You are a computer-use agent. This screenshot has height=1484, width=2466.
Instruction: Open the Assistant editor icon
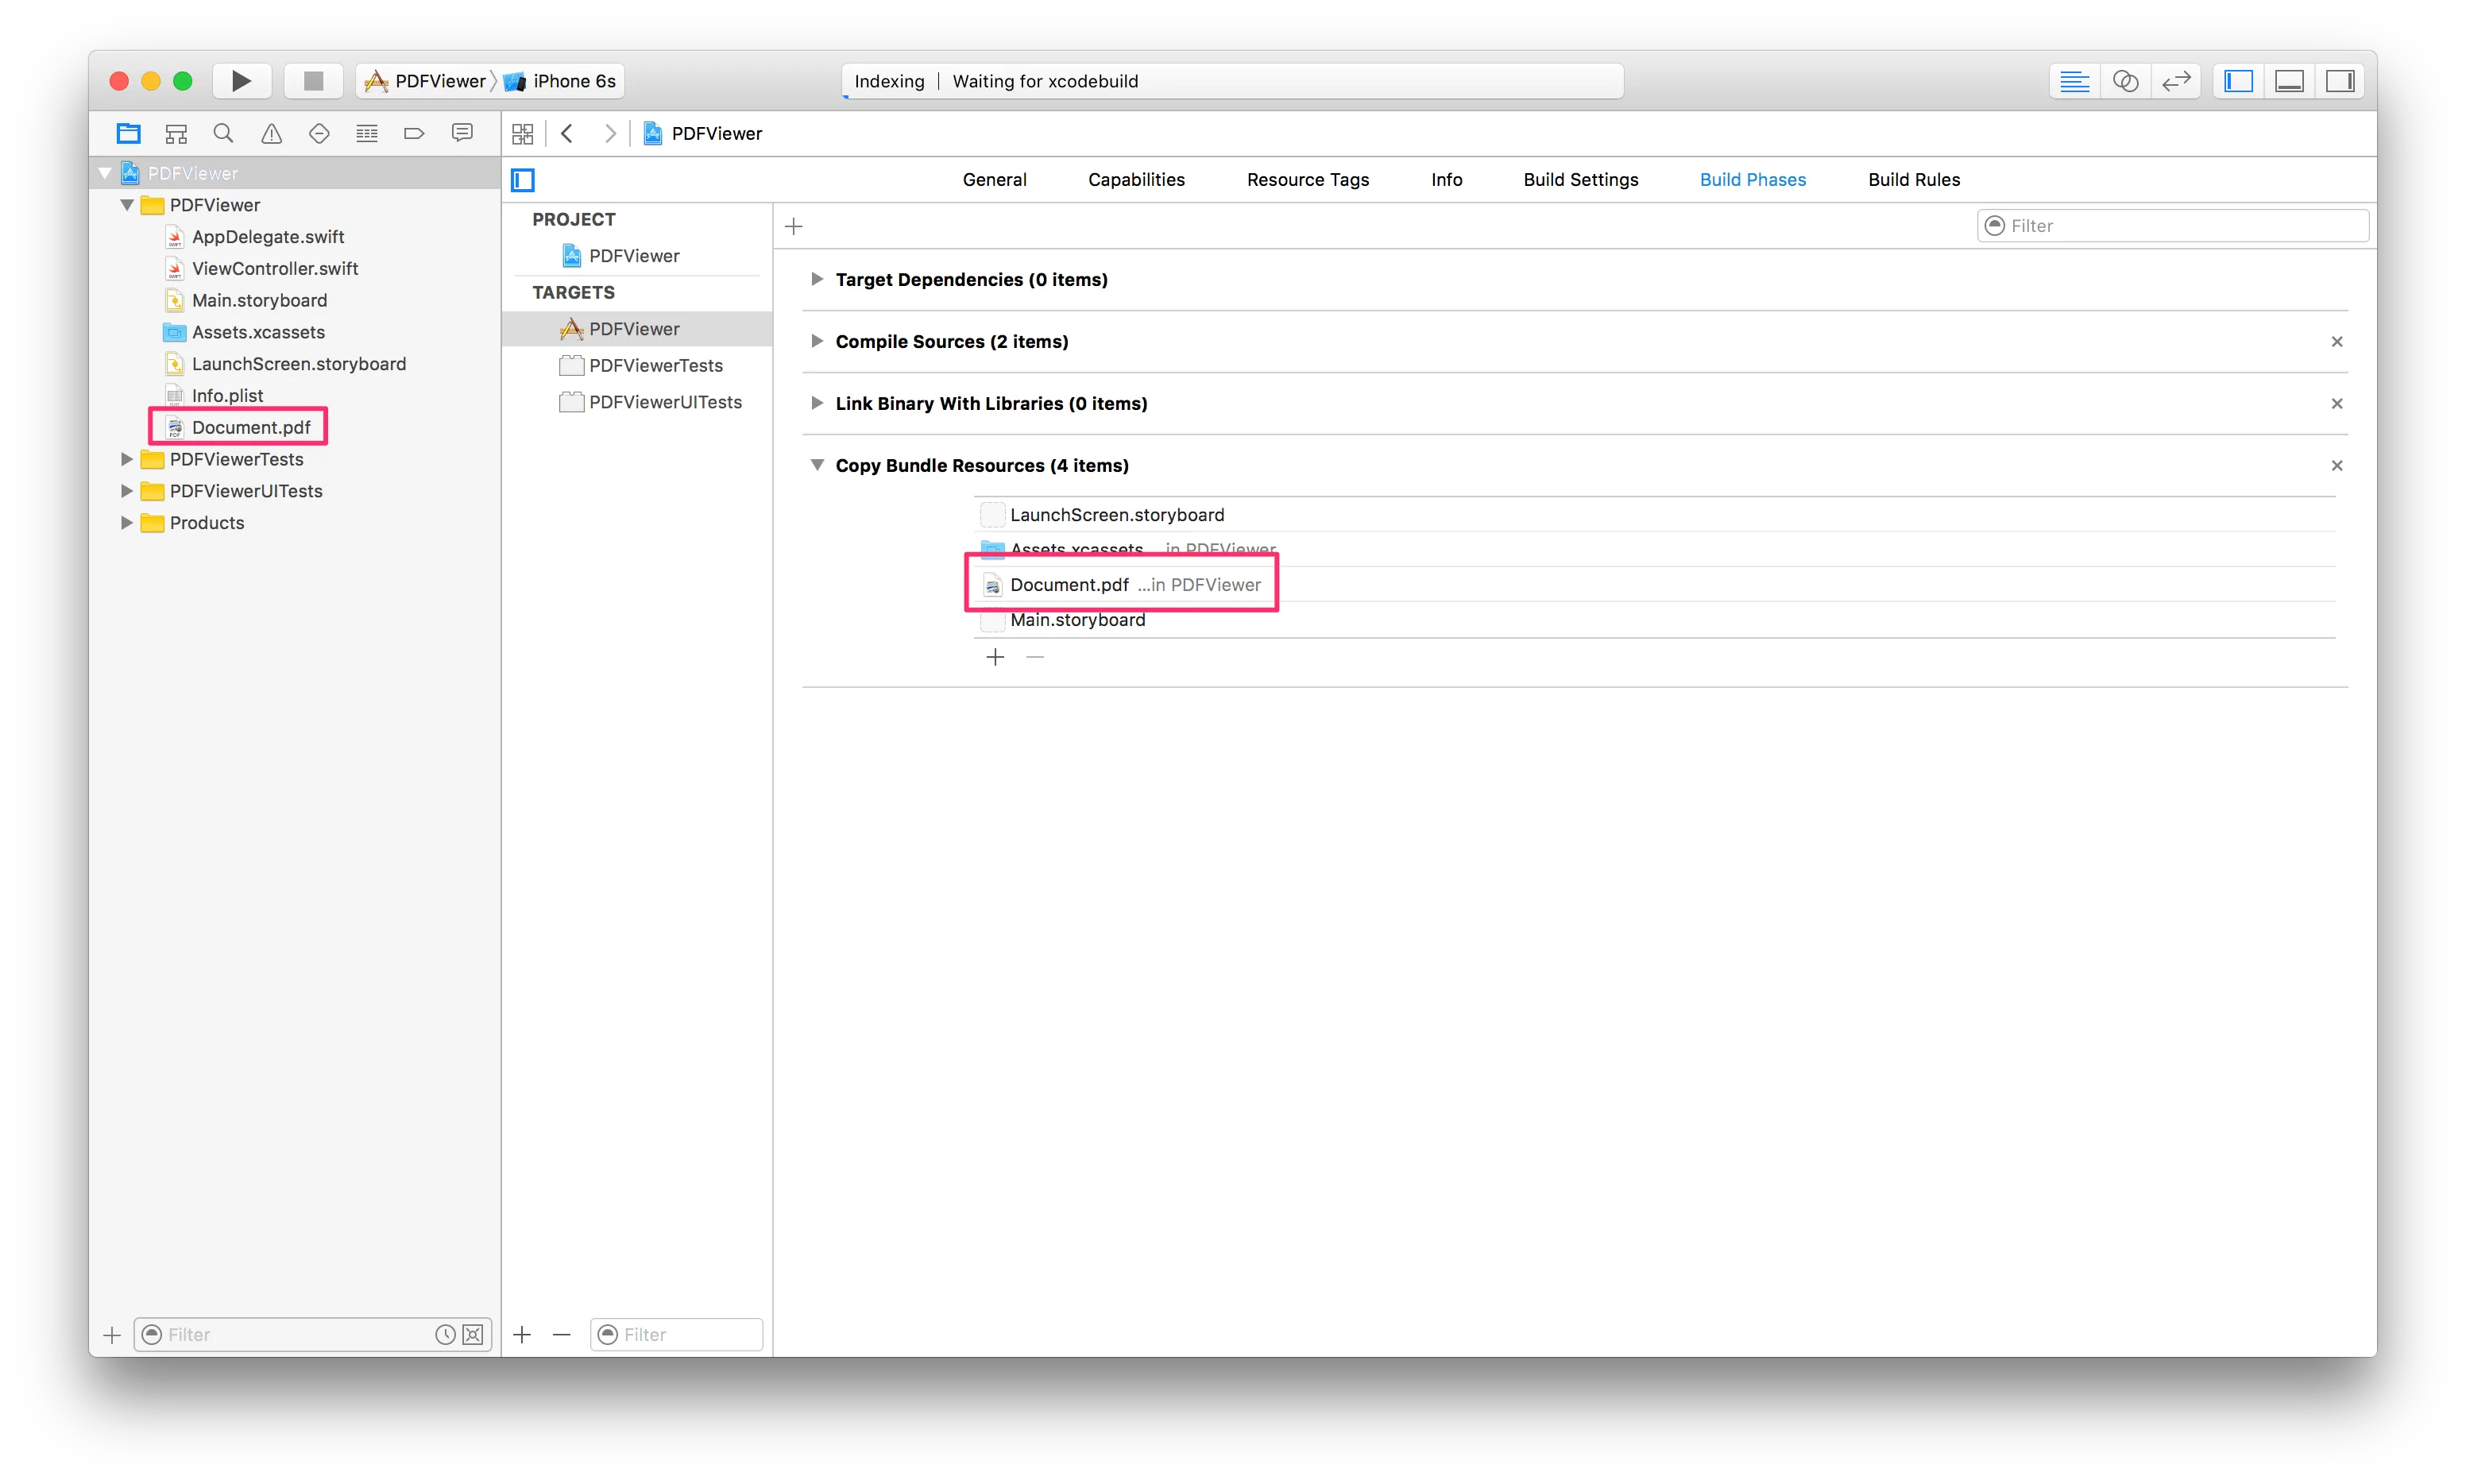pos(2126,81)
